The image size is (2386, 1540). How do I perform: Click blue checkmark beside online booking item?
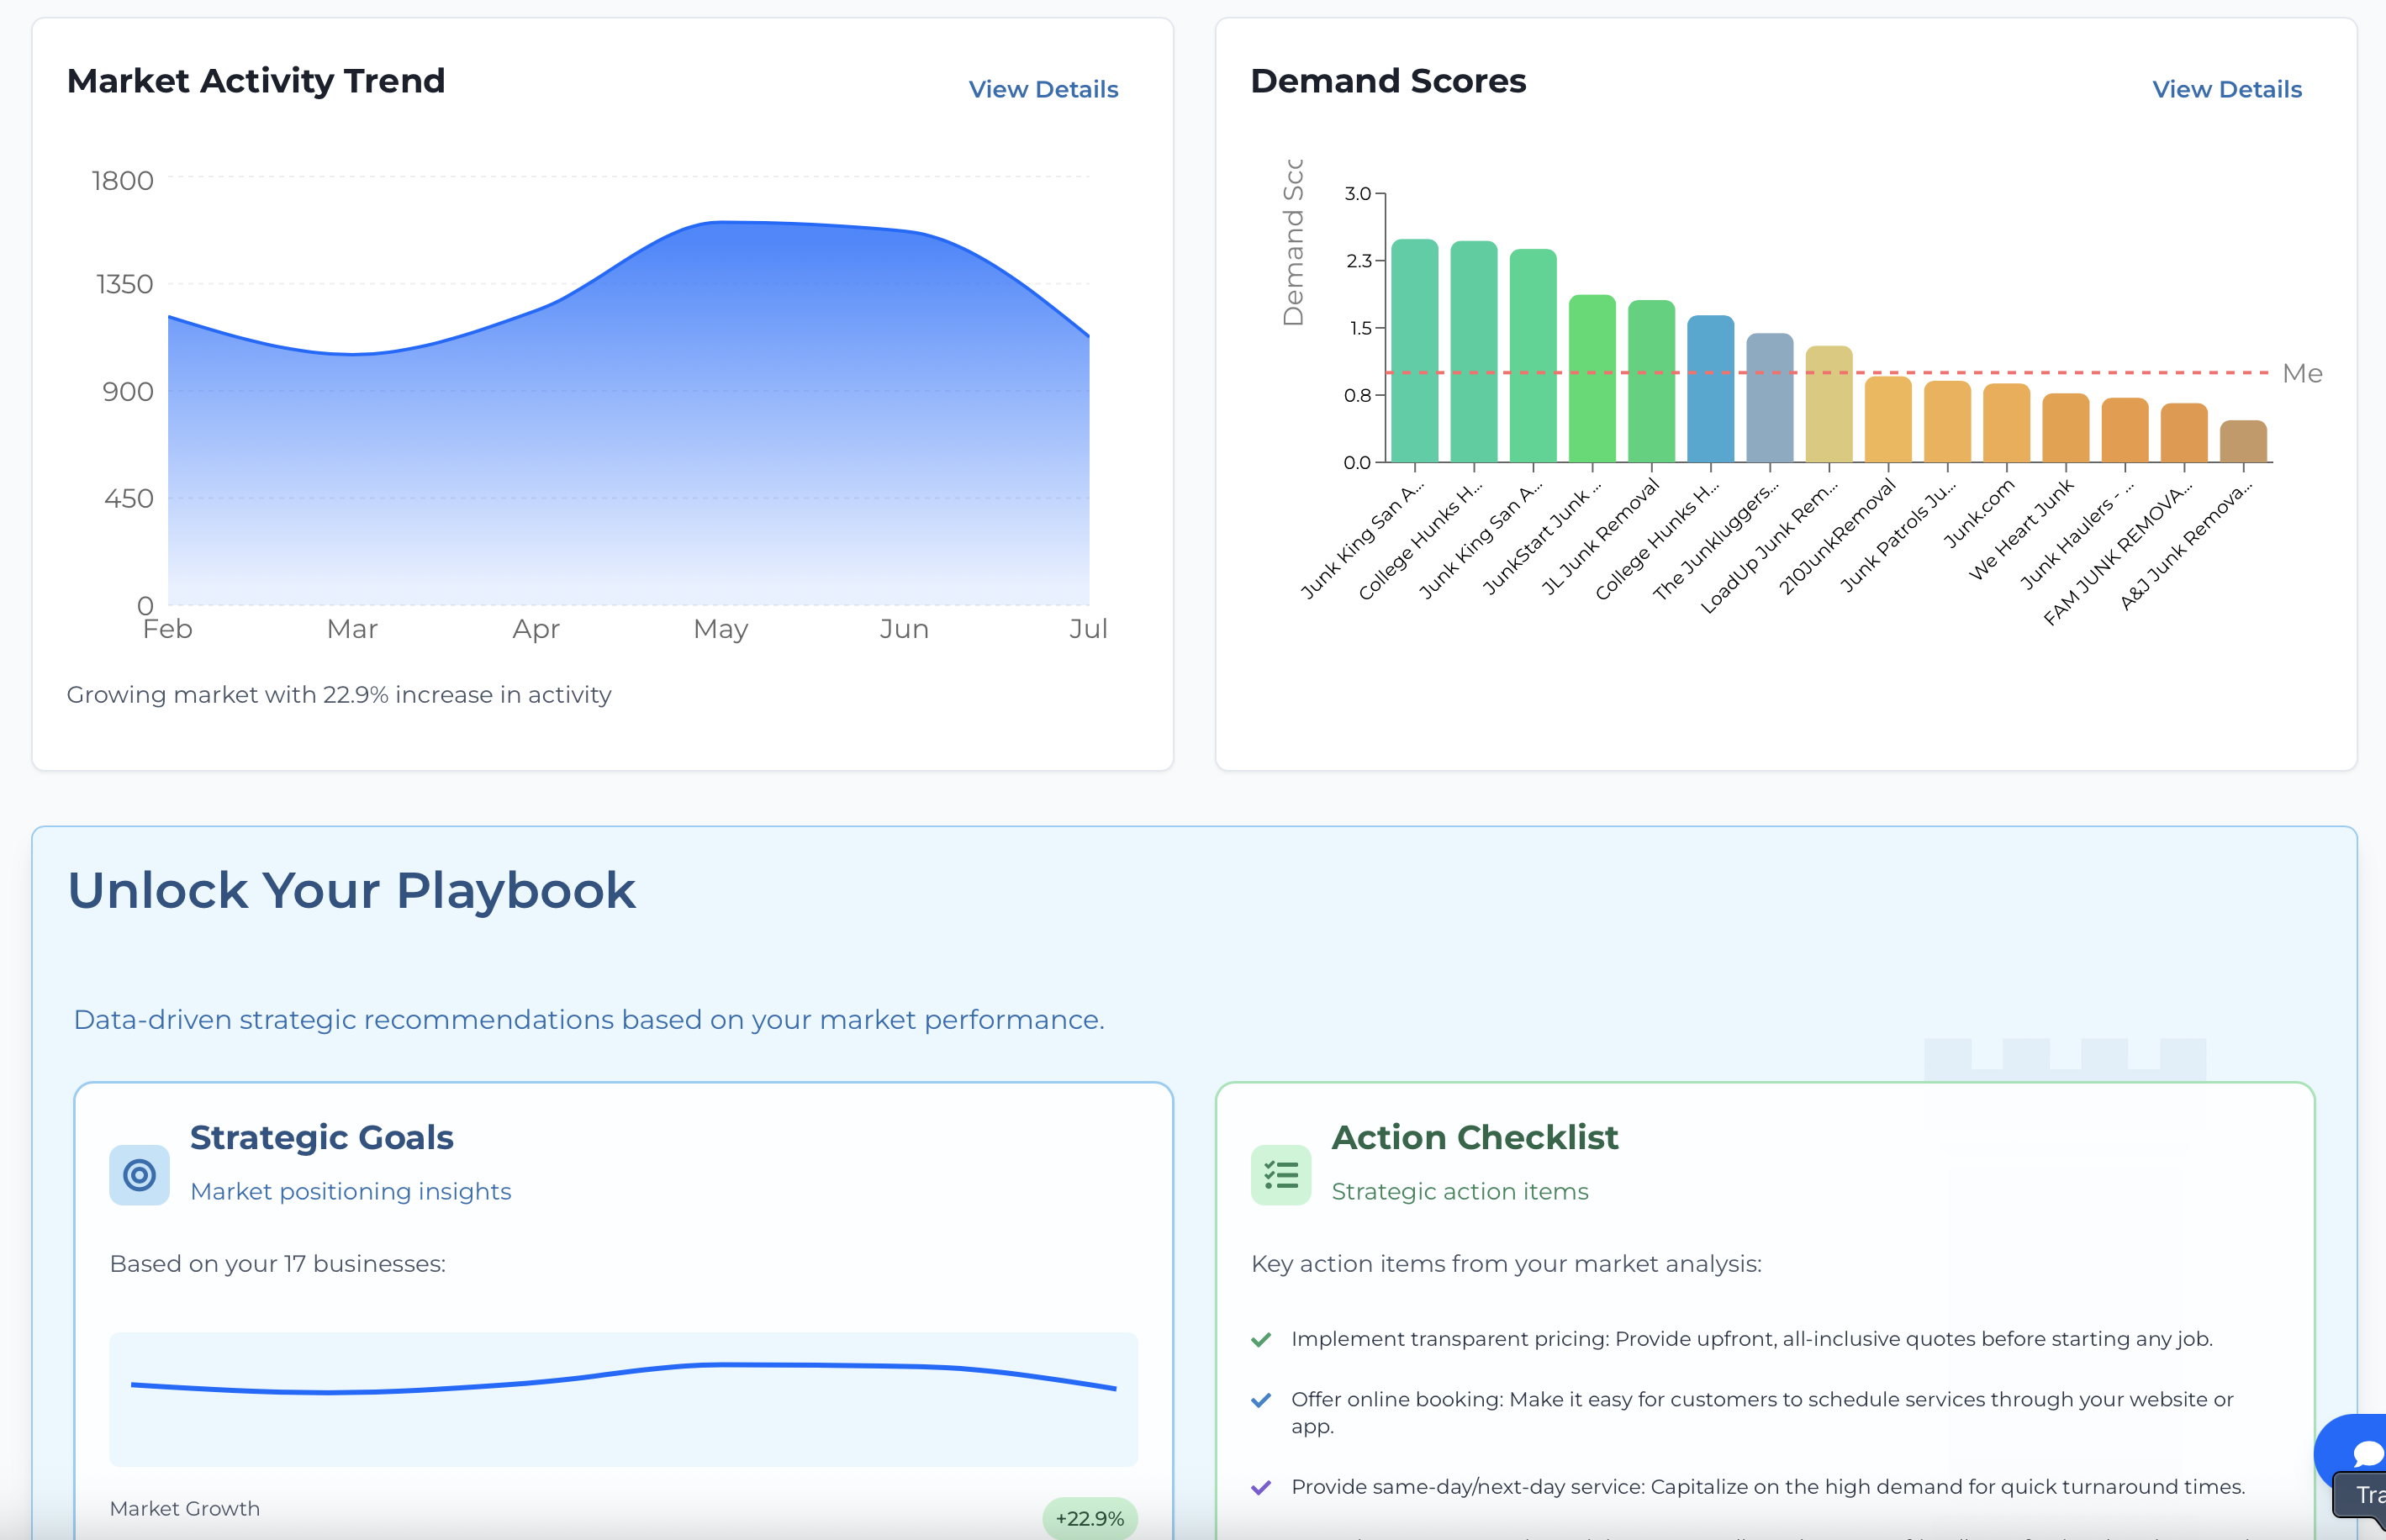[x=1261, y=1400]
